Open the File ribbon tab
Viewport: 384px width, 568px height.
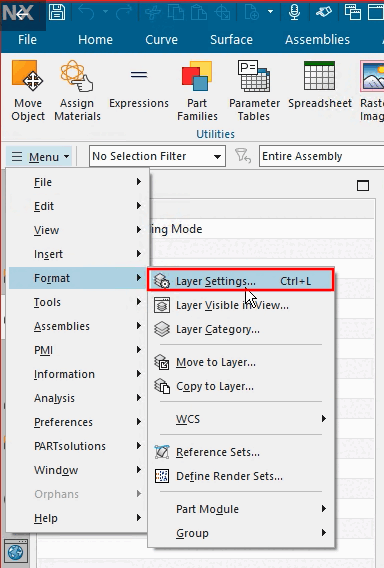click(28, 39)
